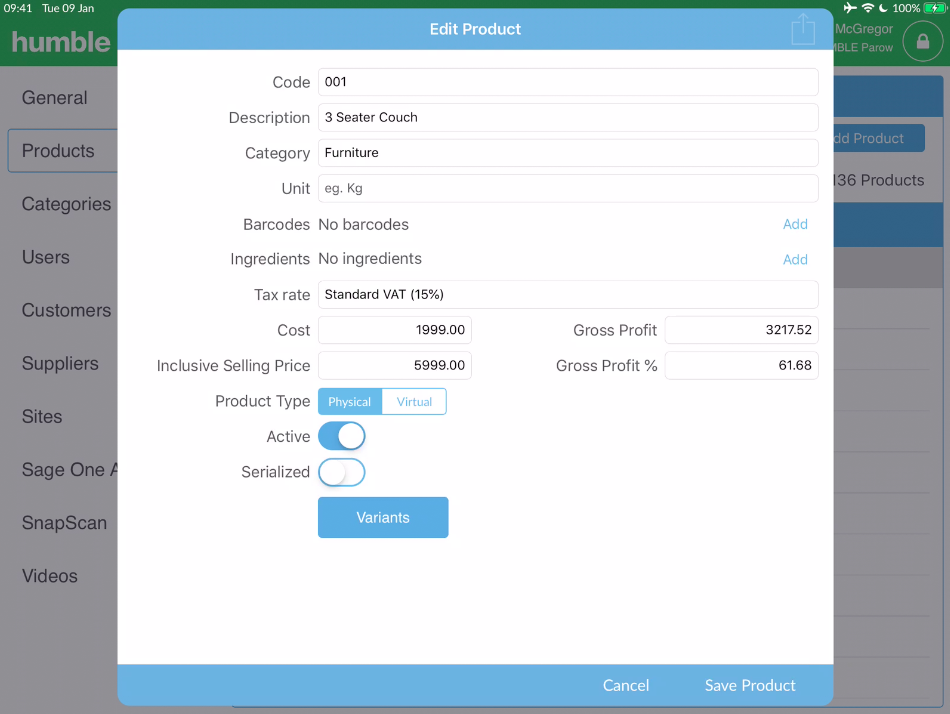Toggle the Serialized switch
Viewport: 950px width, 714px height.
pyautogui.click(x=342, y=472)
